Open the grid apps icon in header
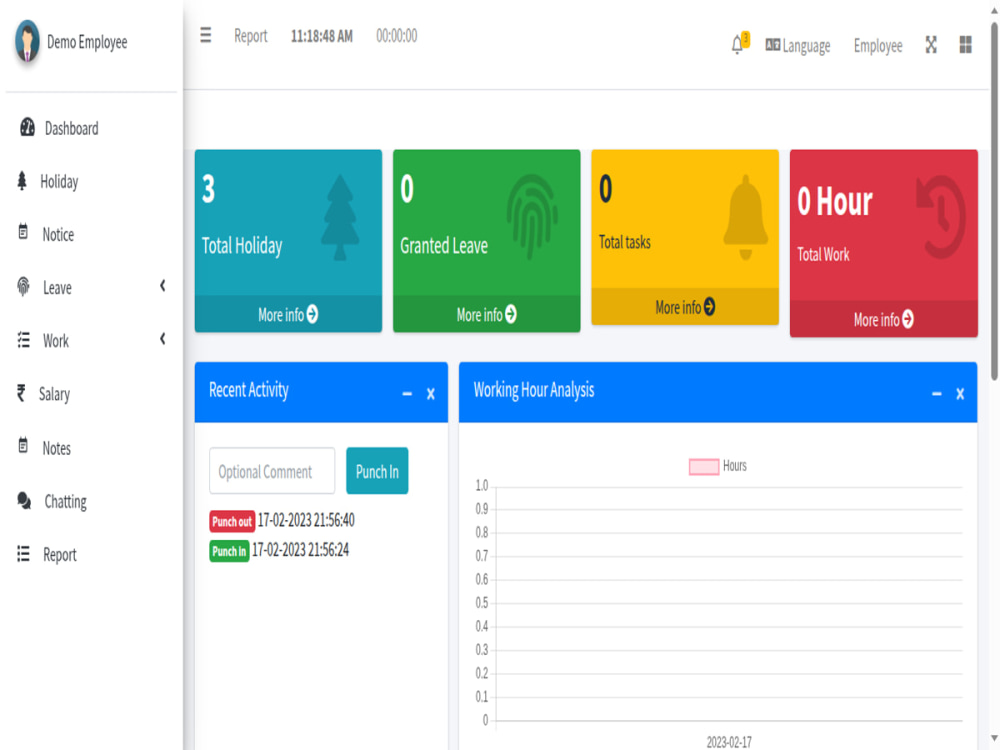Image resolution: width=1000 pixels, height=750 pixels. (x=966, y=45)
